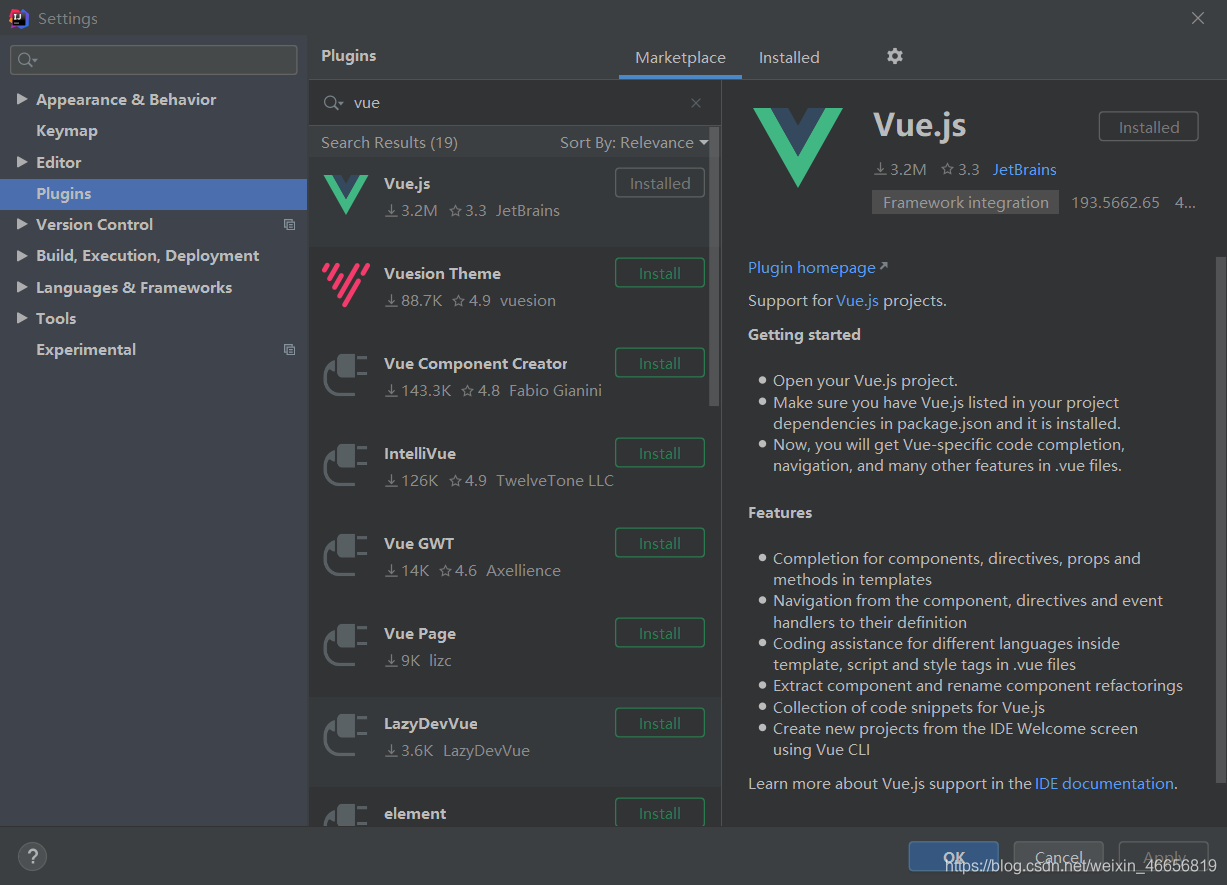
Task: Click Installed button in Vue.js result row
Action: [660, 183]
